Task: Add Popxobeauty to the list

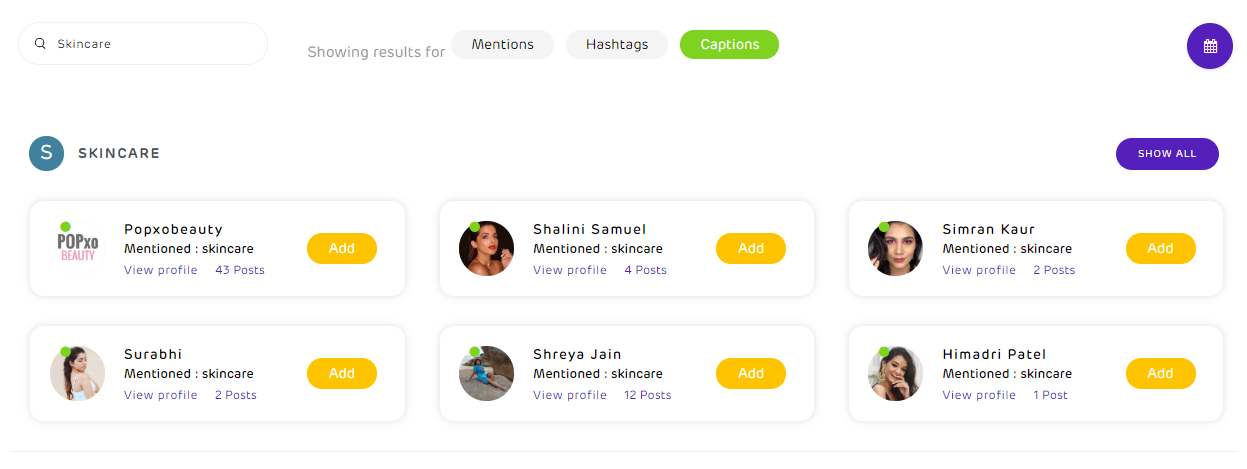Action: click(341, 248)
